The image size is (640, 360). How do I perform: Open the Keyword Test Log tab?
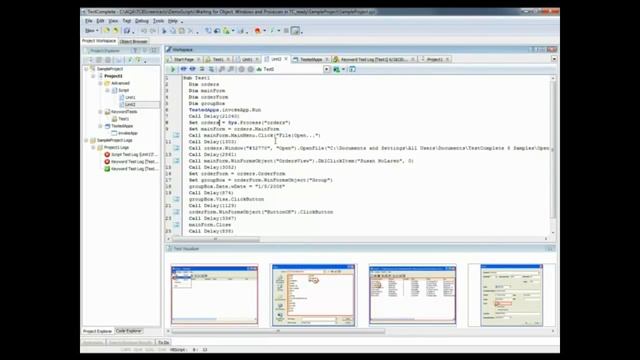click(x=373, y=60)
